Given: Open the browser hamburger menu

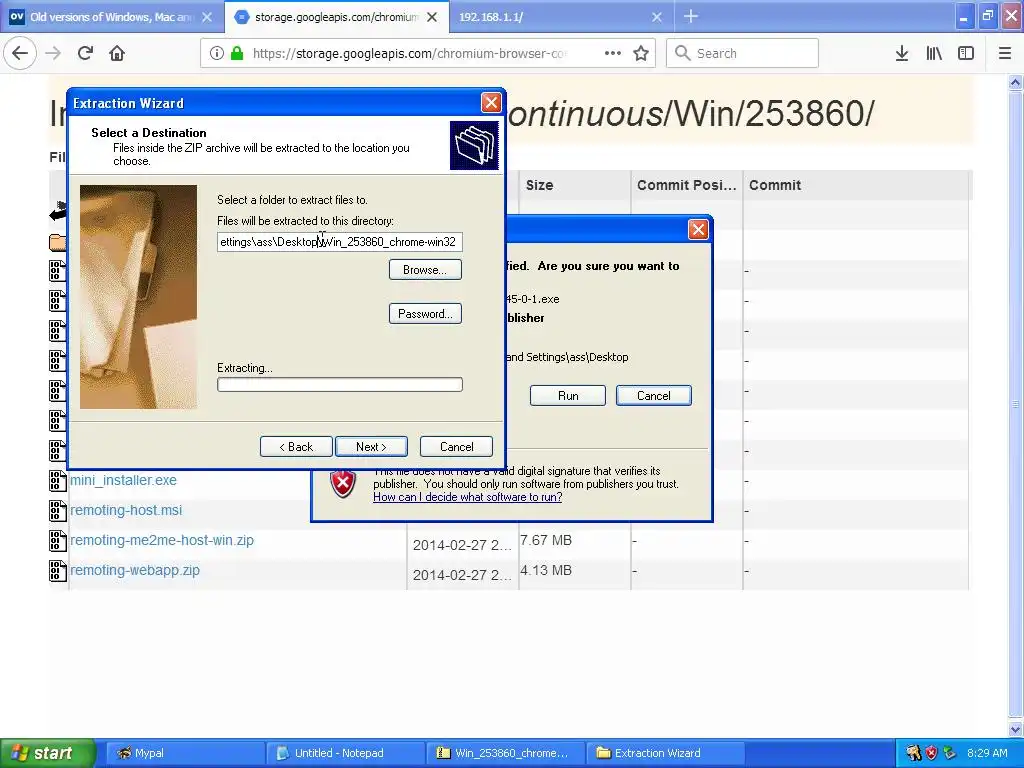Looking at the screenshot, I should point(1005,53).
